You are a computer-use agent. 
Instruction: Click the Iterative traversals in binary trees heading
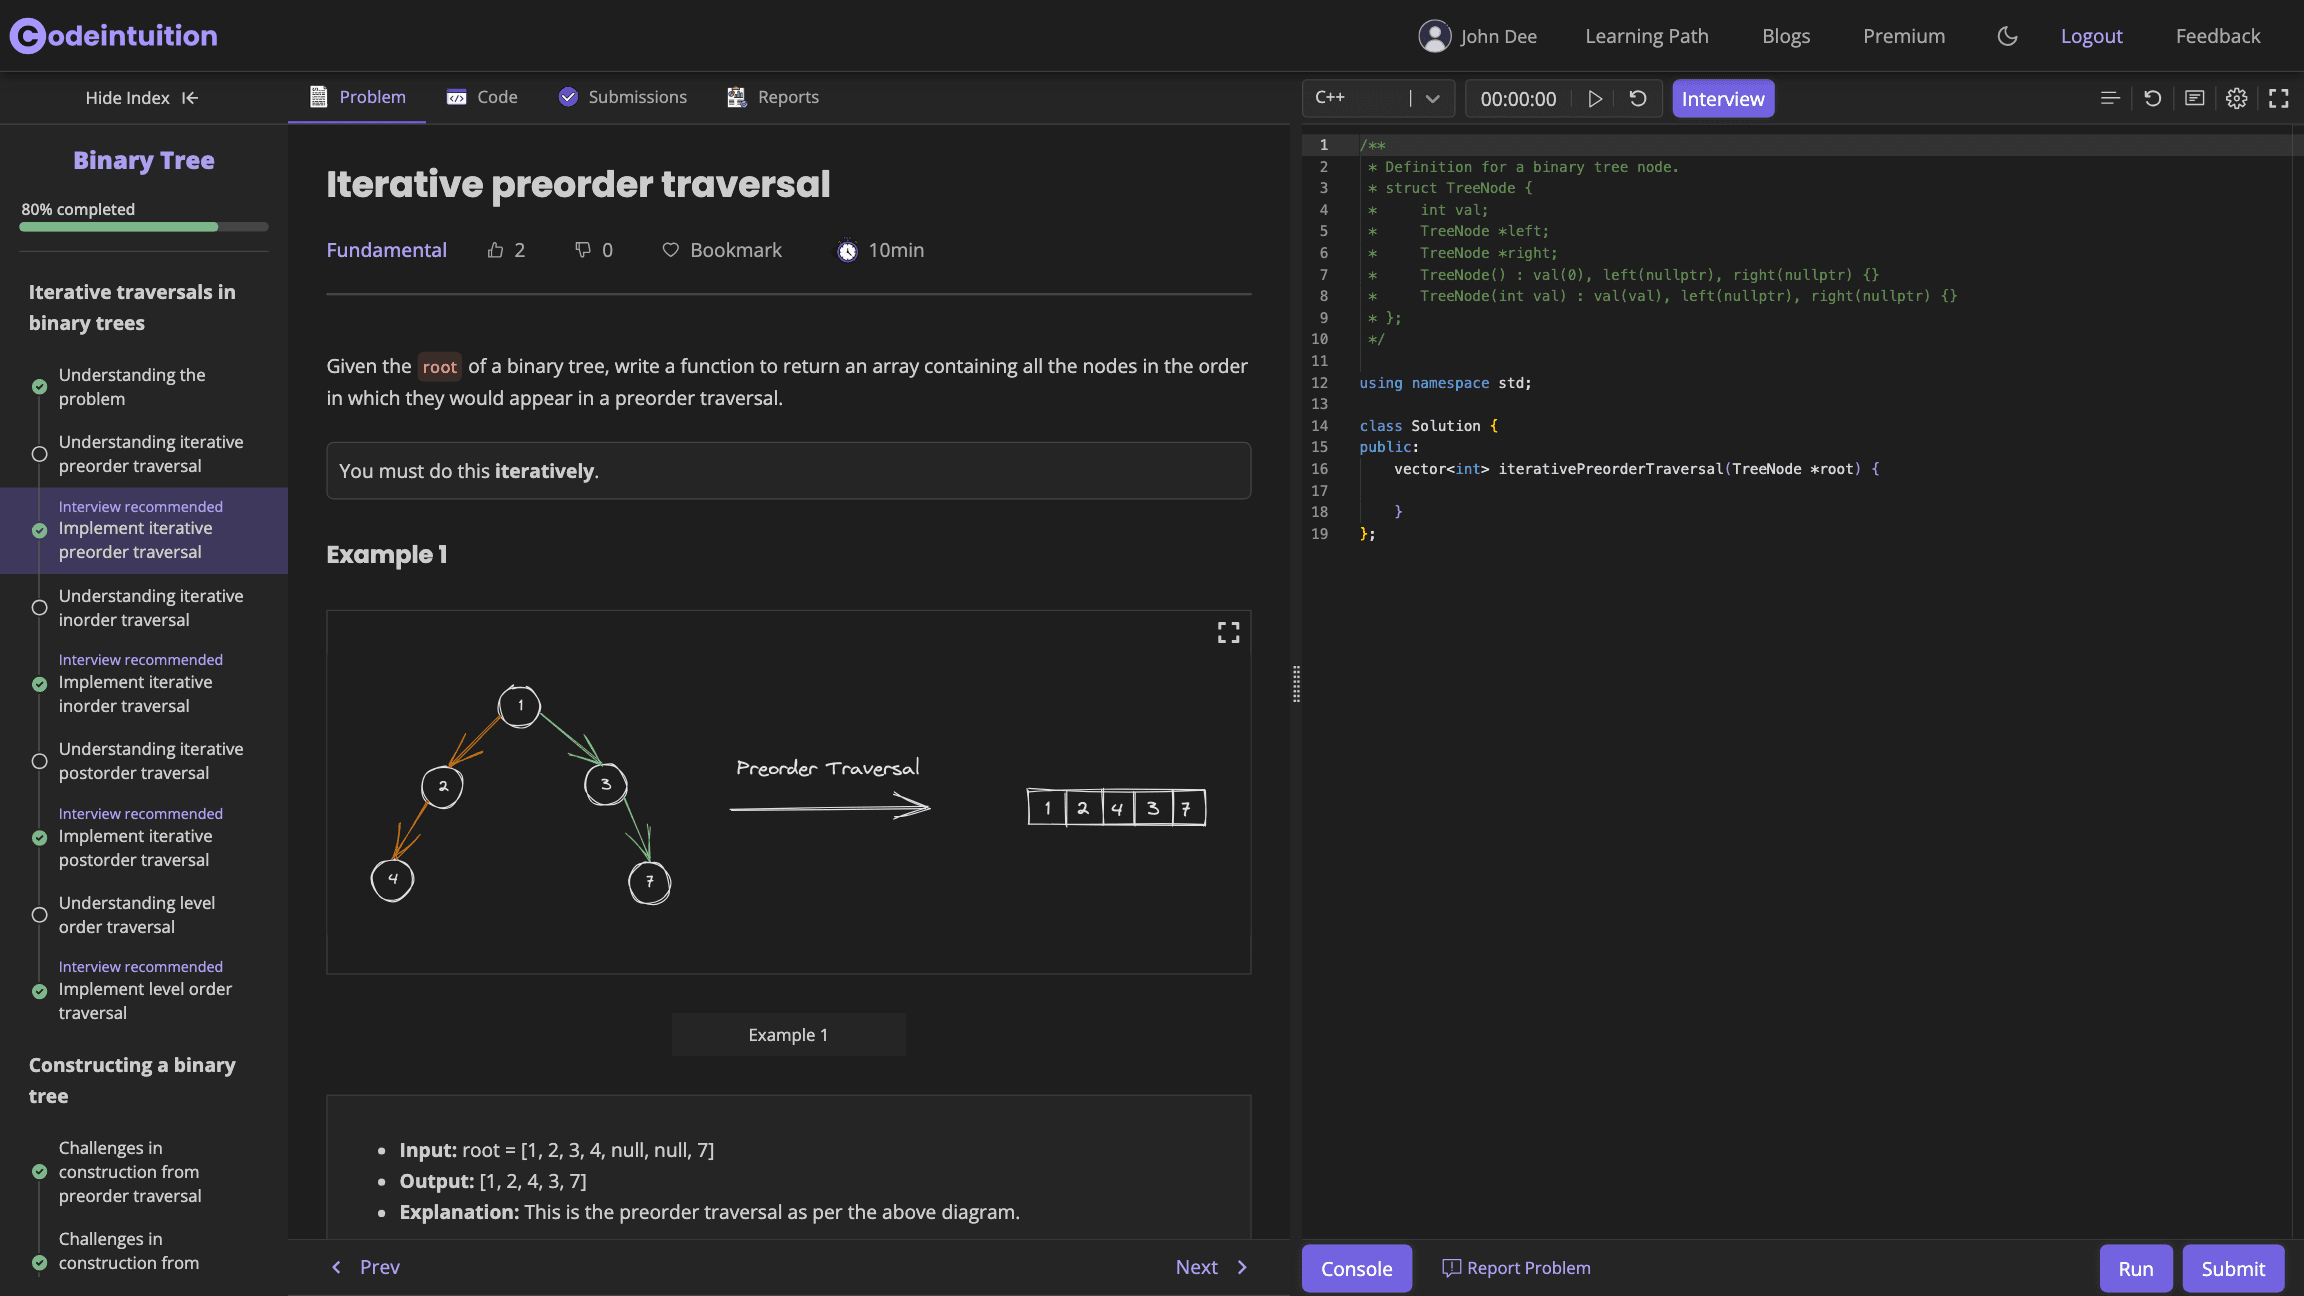pos(132,307)
